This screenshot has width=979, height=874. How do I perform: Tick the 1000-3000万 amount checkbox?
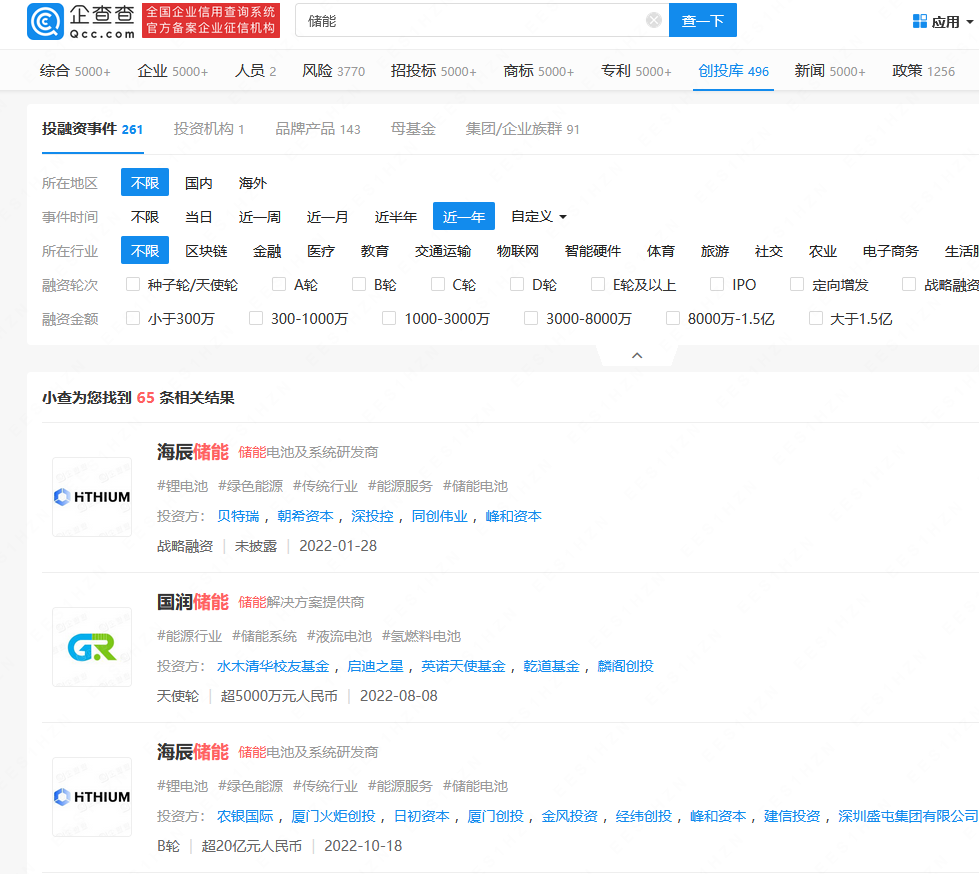389,318
